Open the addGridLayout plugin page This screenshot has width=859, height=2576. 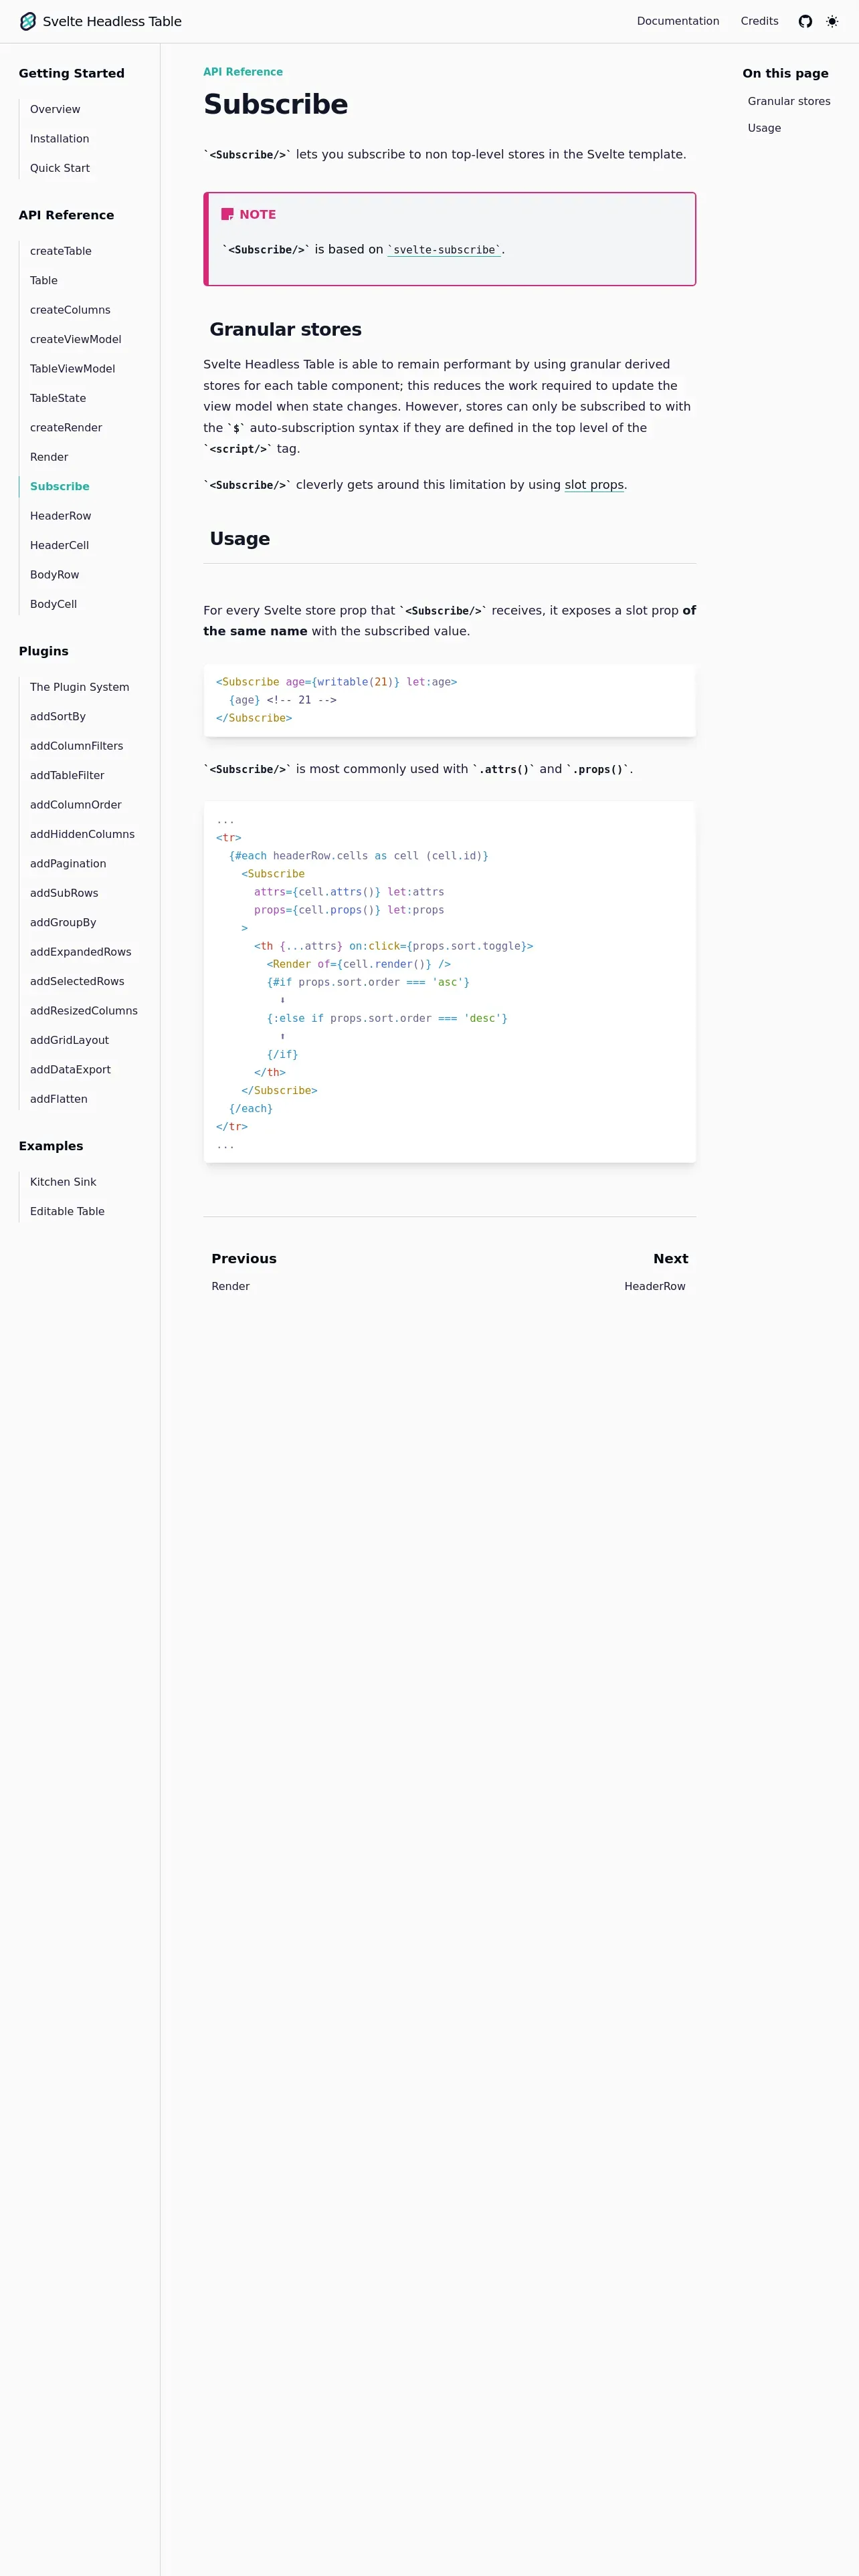[69, 1040]
